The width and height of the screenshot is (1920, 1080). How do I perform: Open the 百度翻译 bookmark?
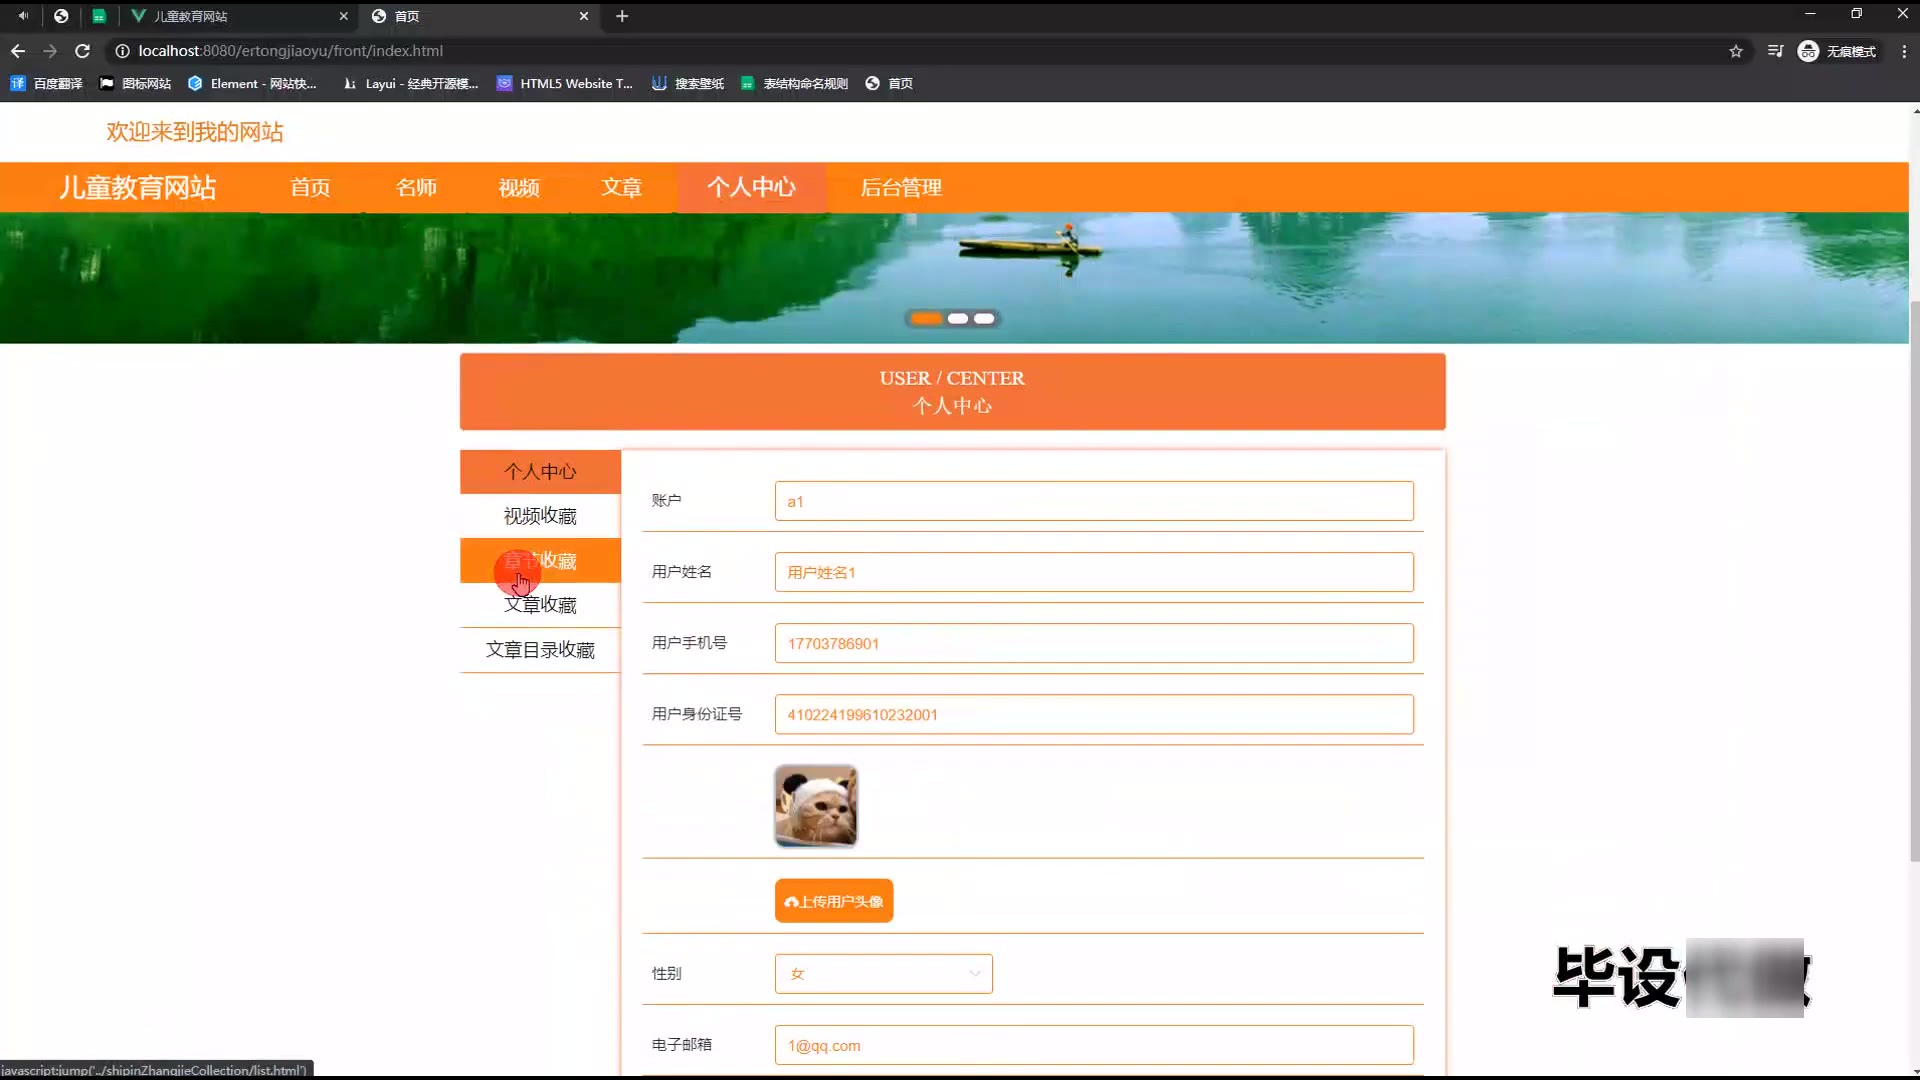tap(46, 84)
